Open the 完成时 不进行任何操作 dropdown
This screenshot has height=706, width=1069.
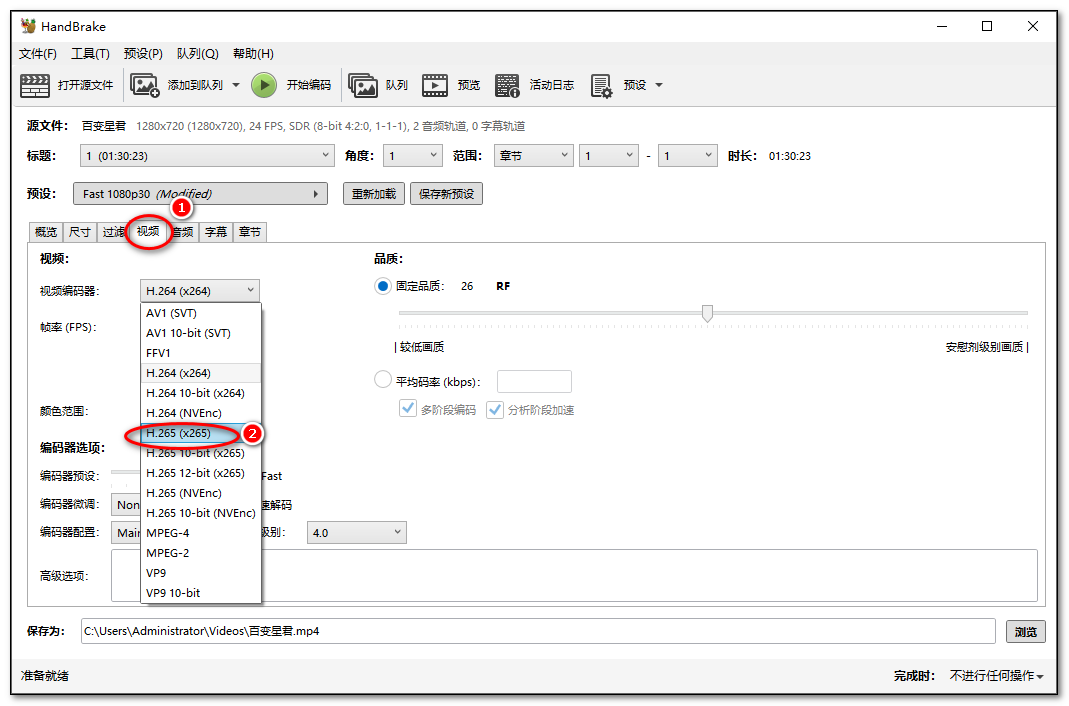tap(997, 676)
